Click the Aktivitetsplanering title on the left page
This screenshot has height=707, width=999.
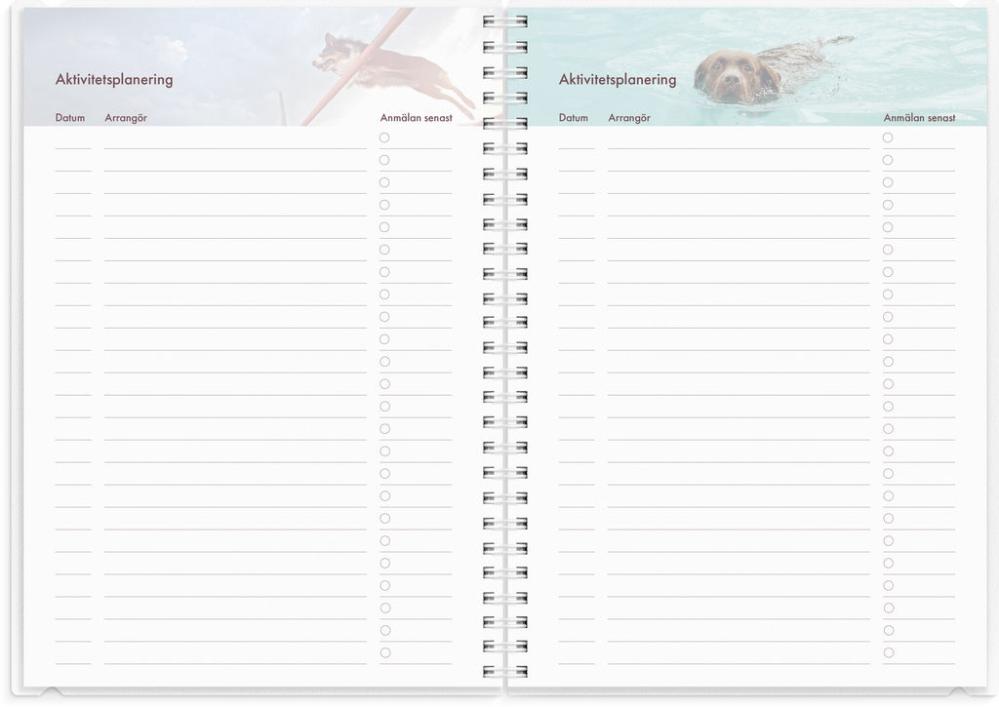click(x=114, y=80)
